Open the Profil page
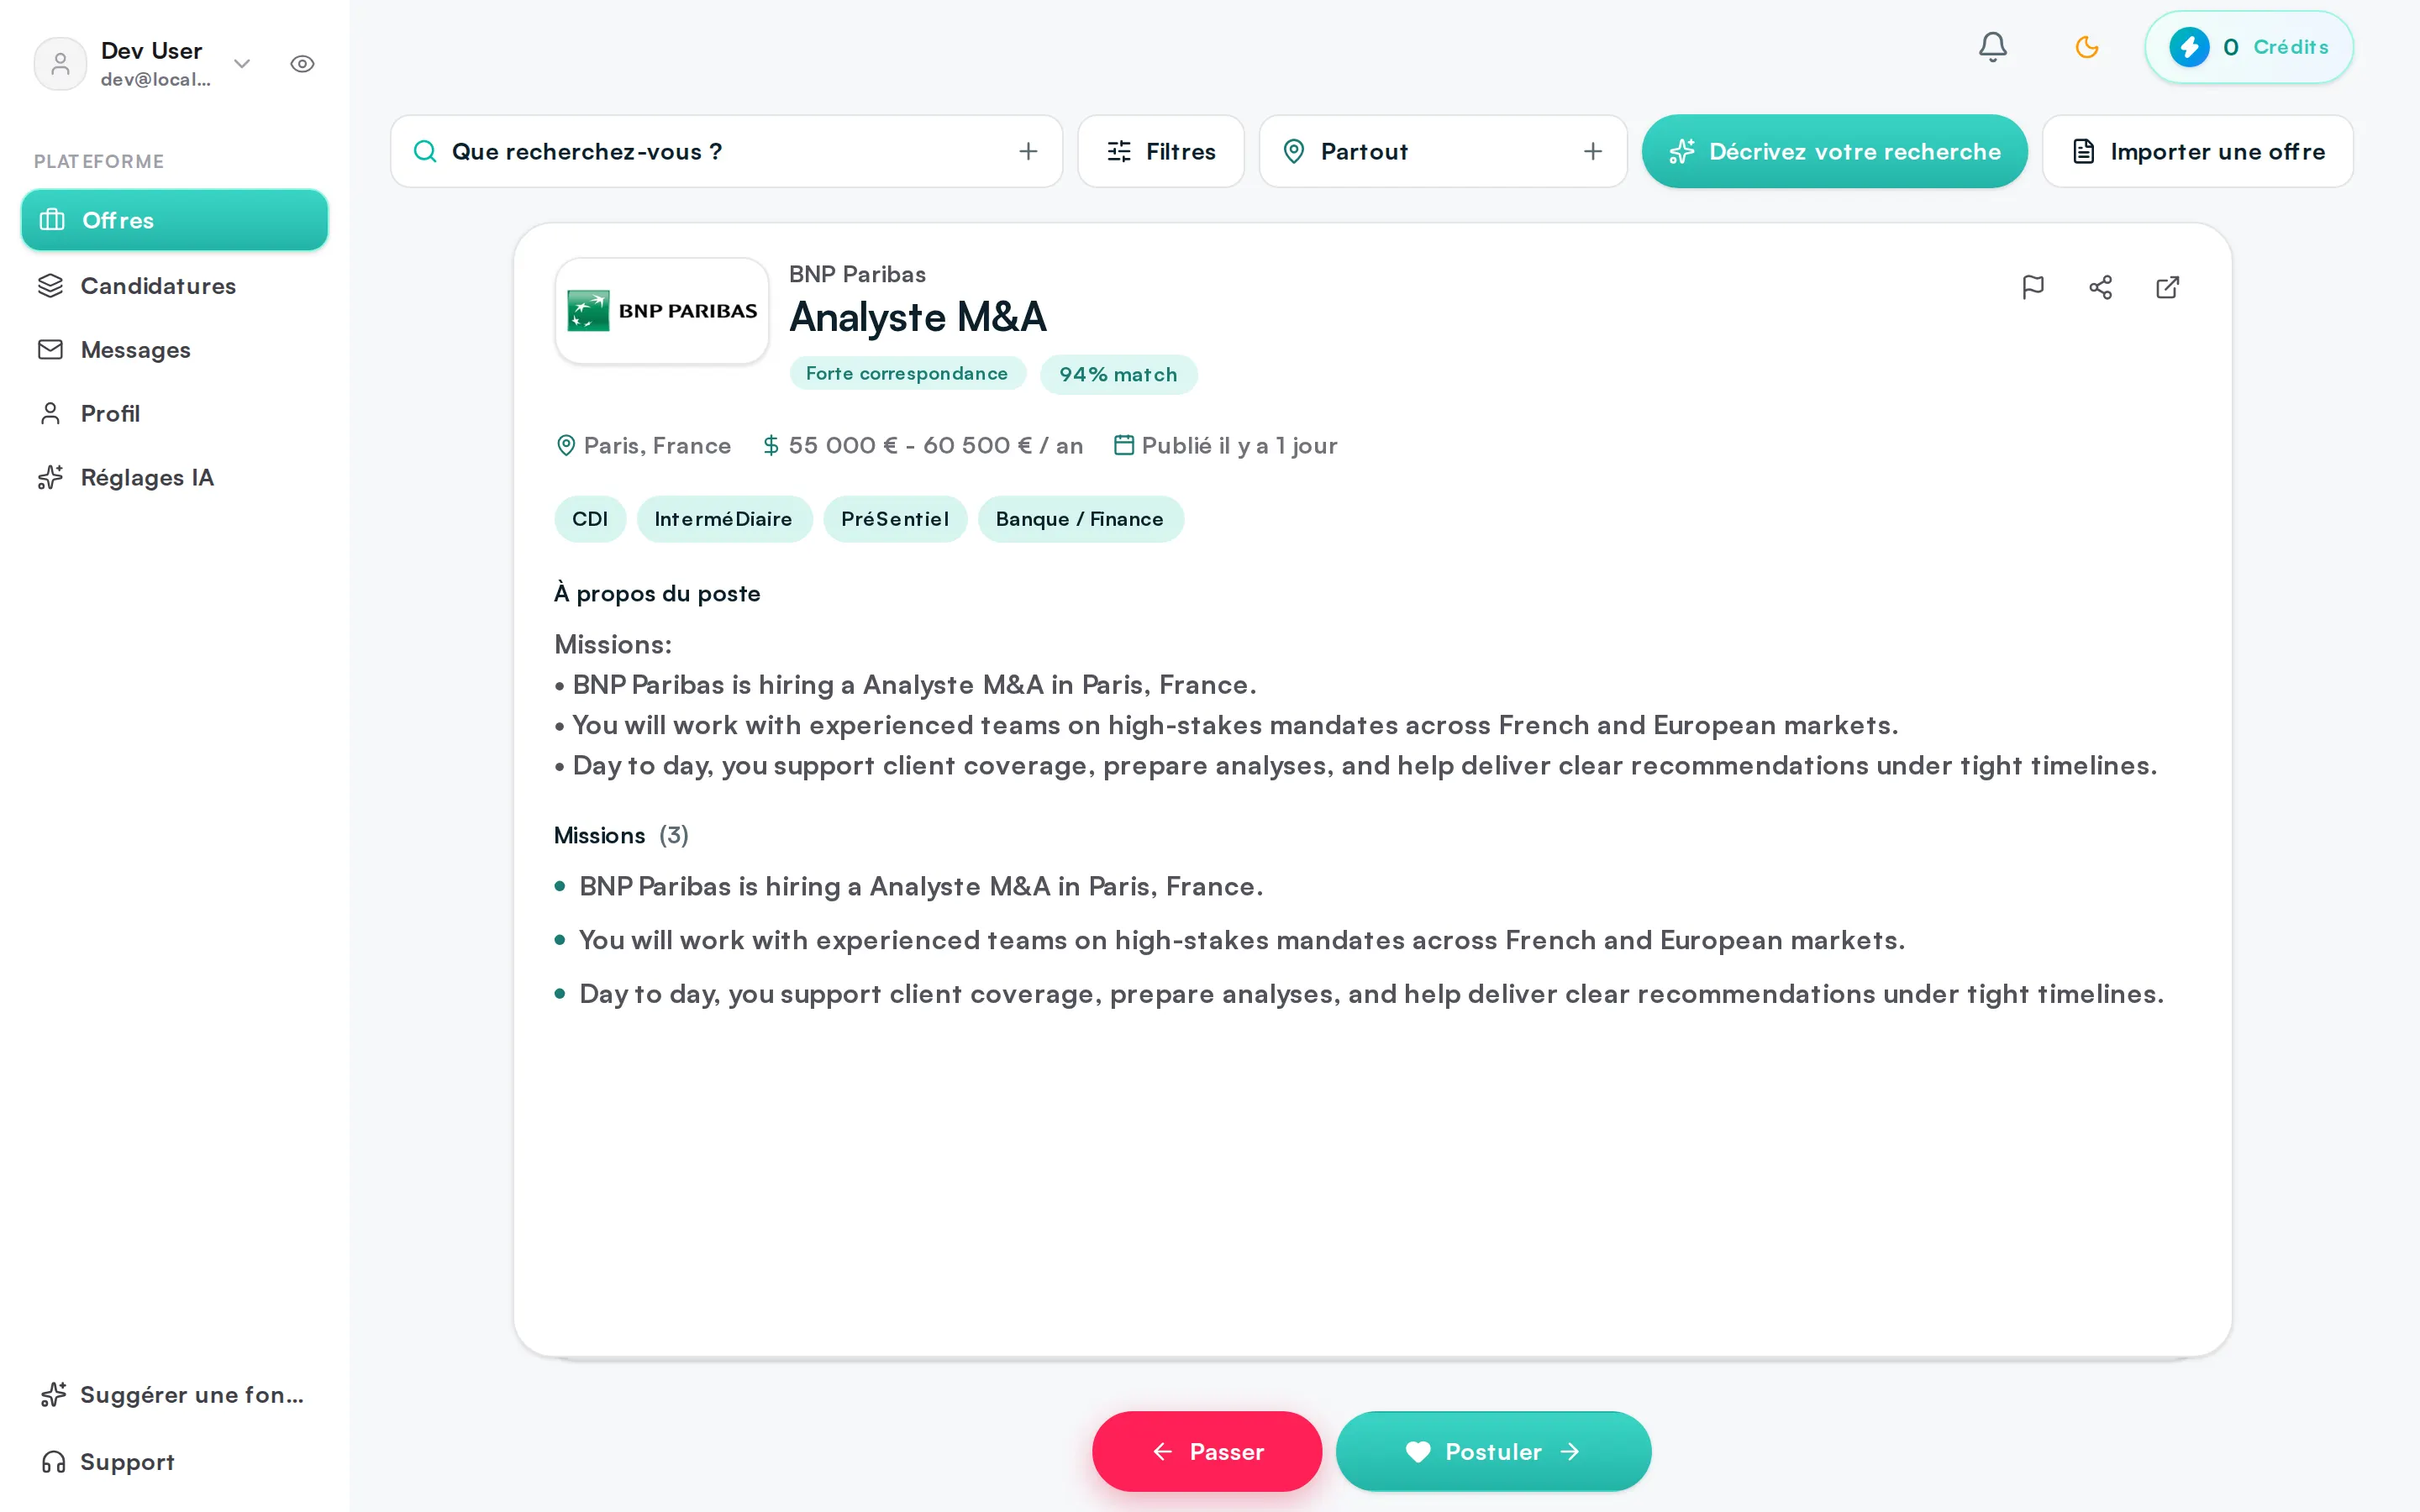 click(x=174, y=413)
